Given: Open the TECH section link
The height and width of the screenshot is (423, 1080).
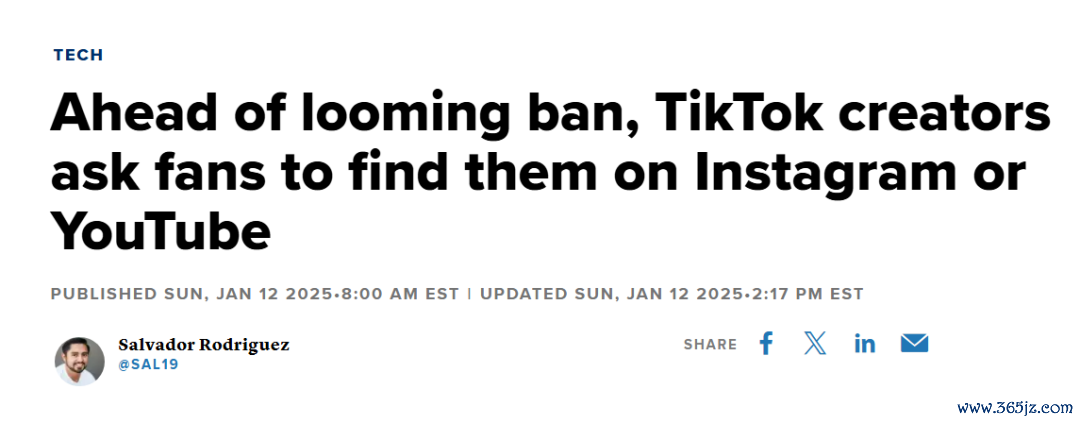Looking at the screenshot, I should [x=79, y=55].
